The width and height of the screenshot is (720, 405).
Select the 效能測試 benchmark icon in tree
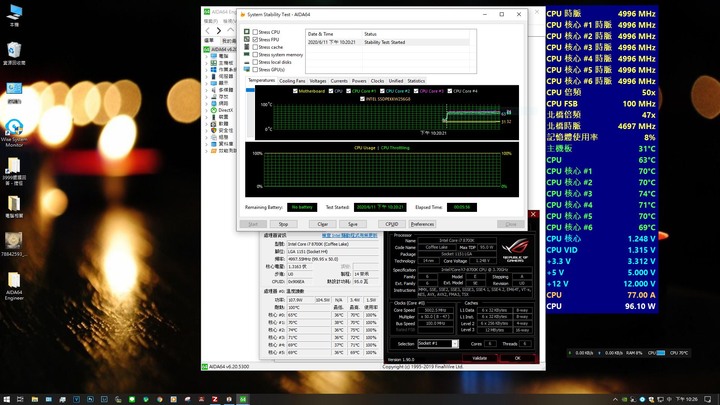click(x=214, y=151)
